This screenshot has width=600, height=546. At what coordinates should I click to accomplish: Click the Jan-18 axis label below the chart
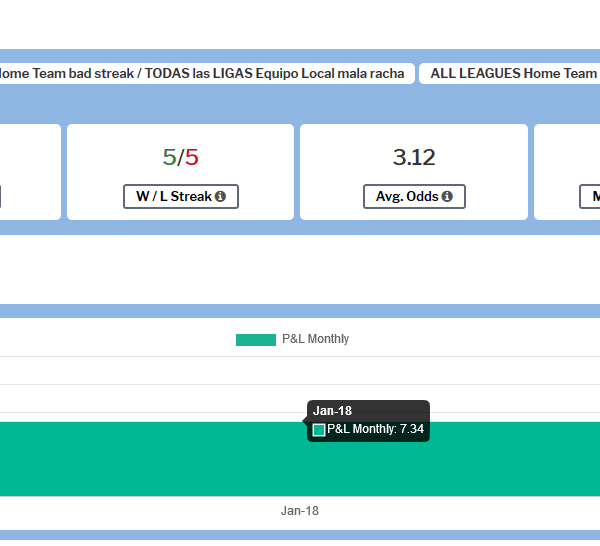click(x=300, y=511)
